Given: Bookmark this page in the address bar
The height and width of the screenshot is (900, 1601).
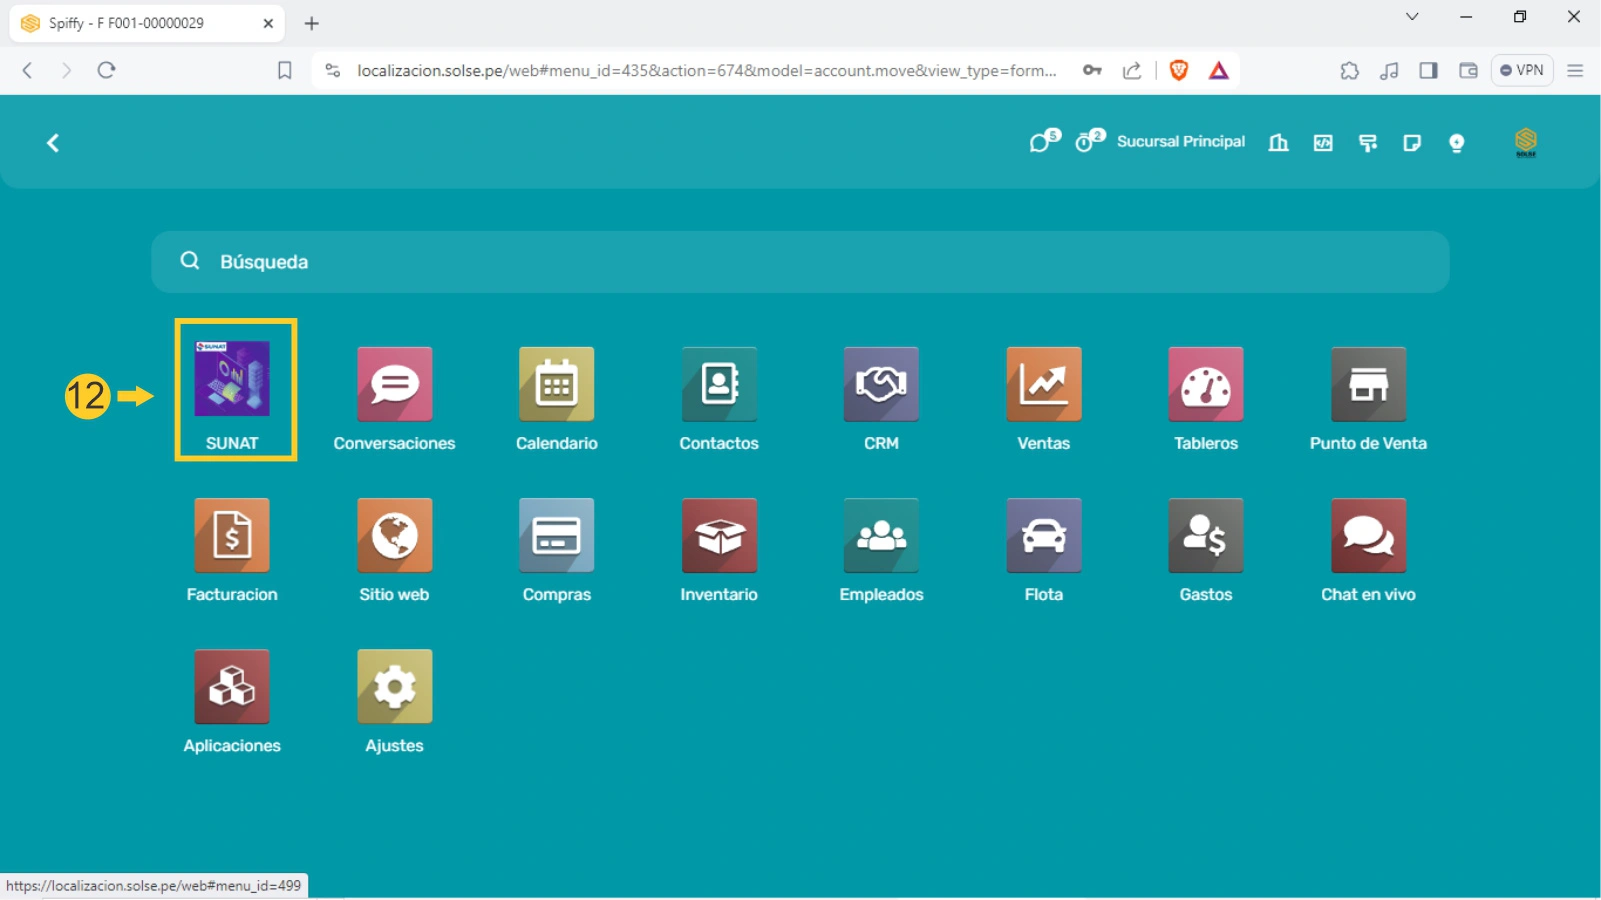Looking at the screenshot, I should coord(285,70).
